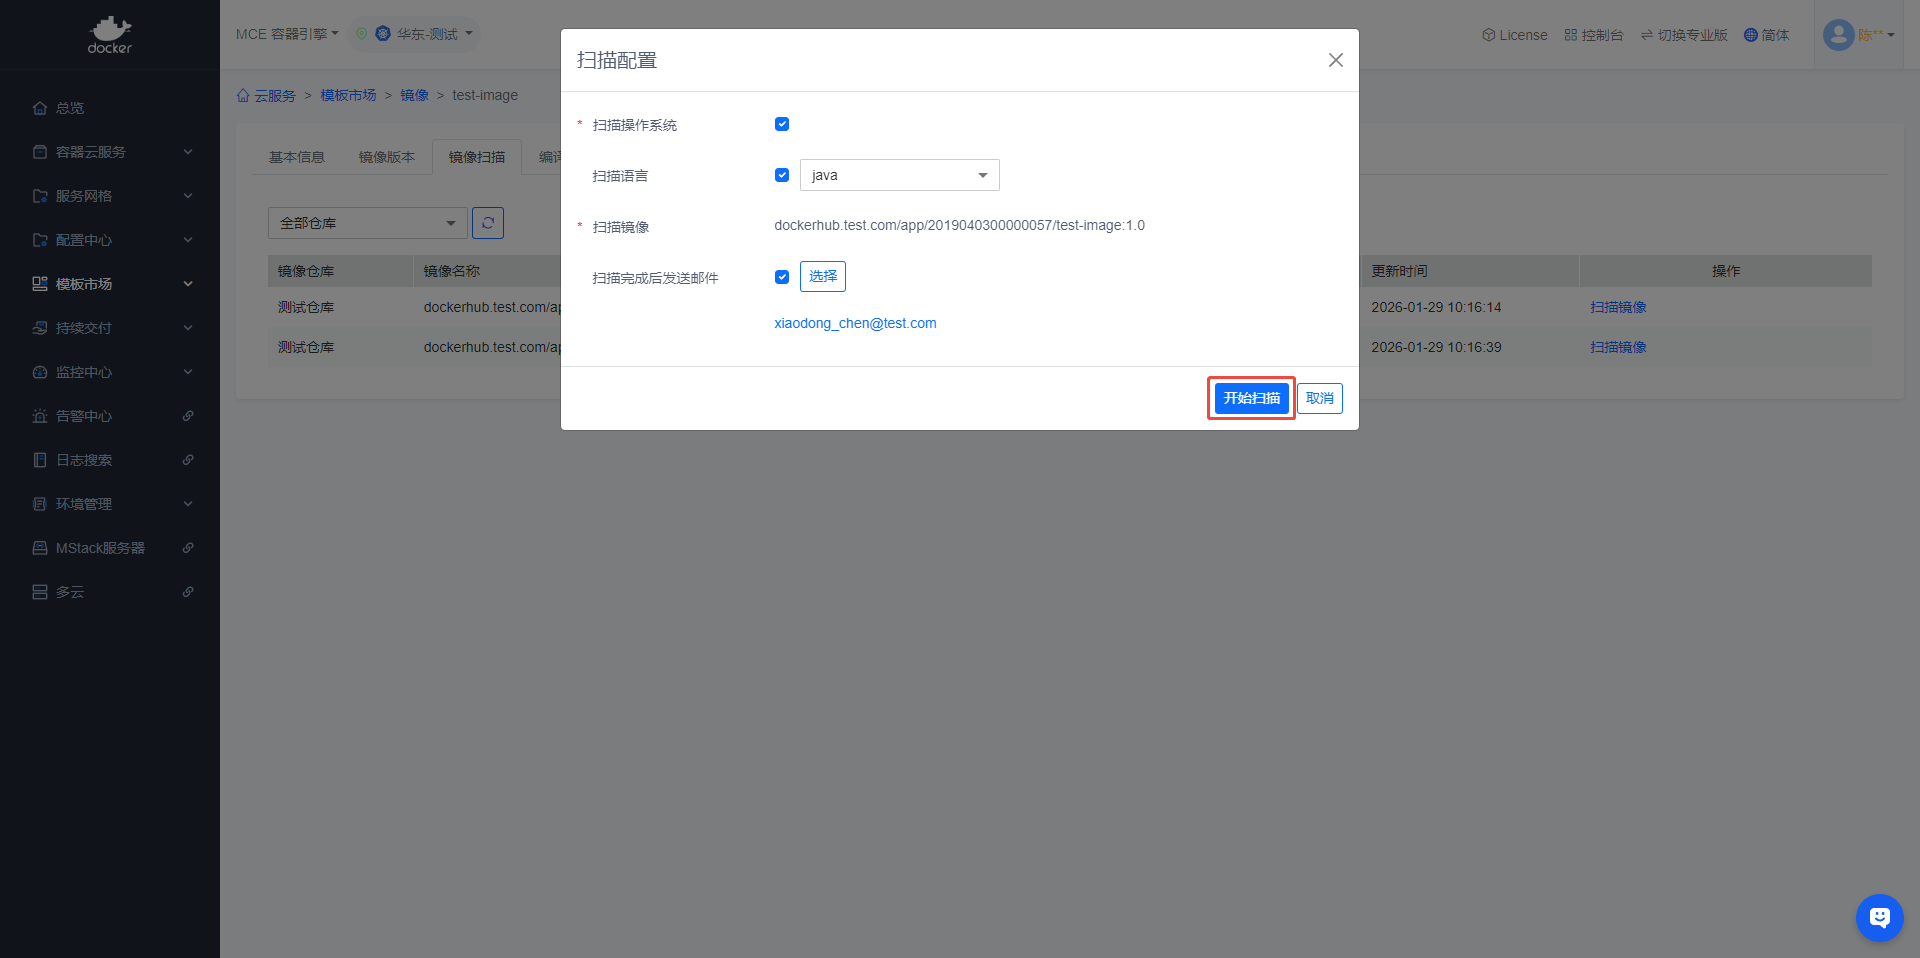Screen dimensions: 1920x958
Task: Click the 总览 home icon in sidebar
Action: point(40,108)
